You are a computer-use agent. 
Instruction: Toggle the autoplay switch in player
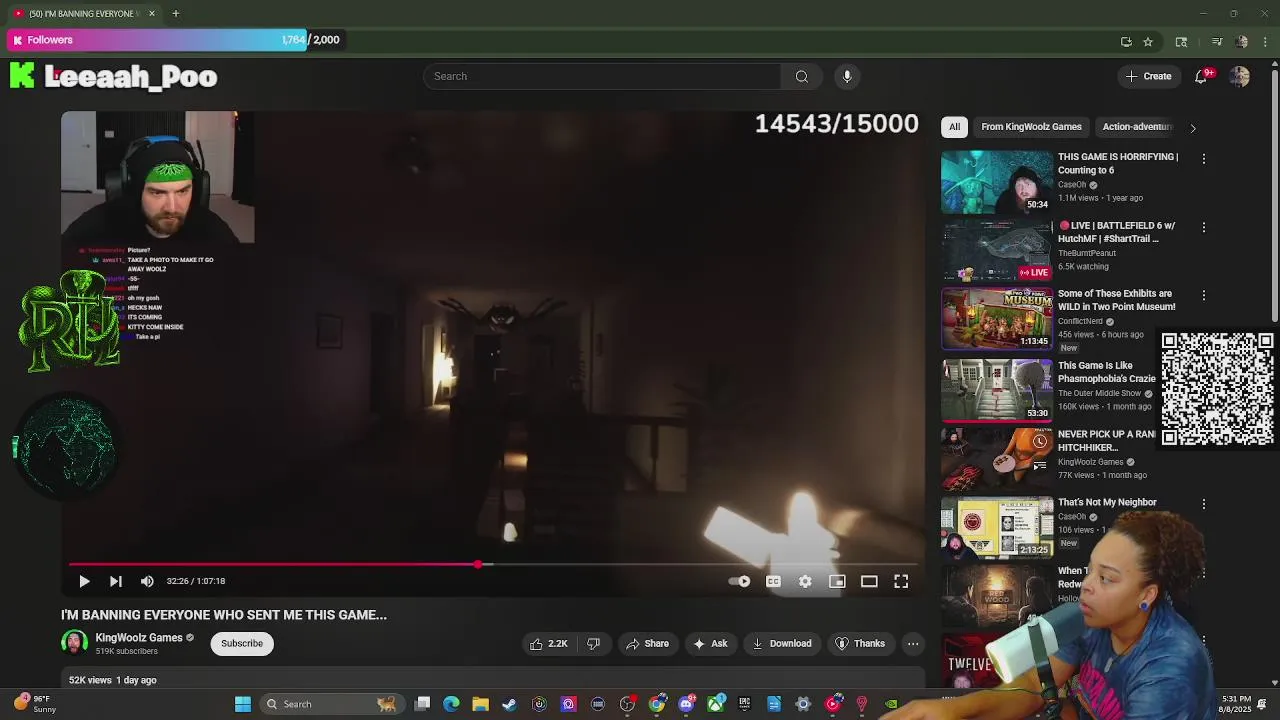tap(740, 581)
